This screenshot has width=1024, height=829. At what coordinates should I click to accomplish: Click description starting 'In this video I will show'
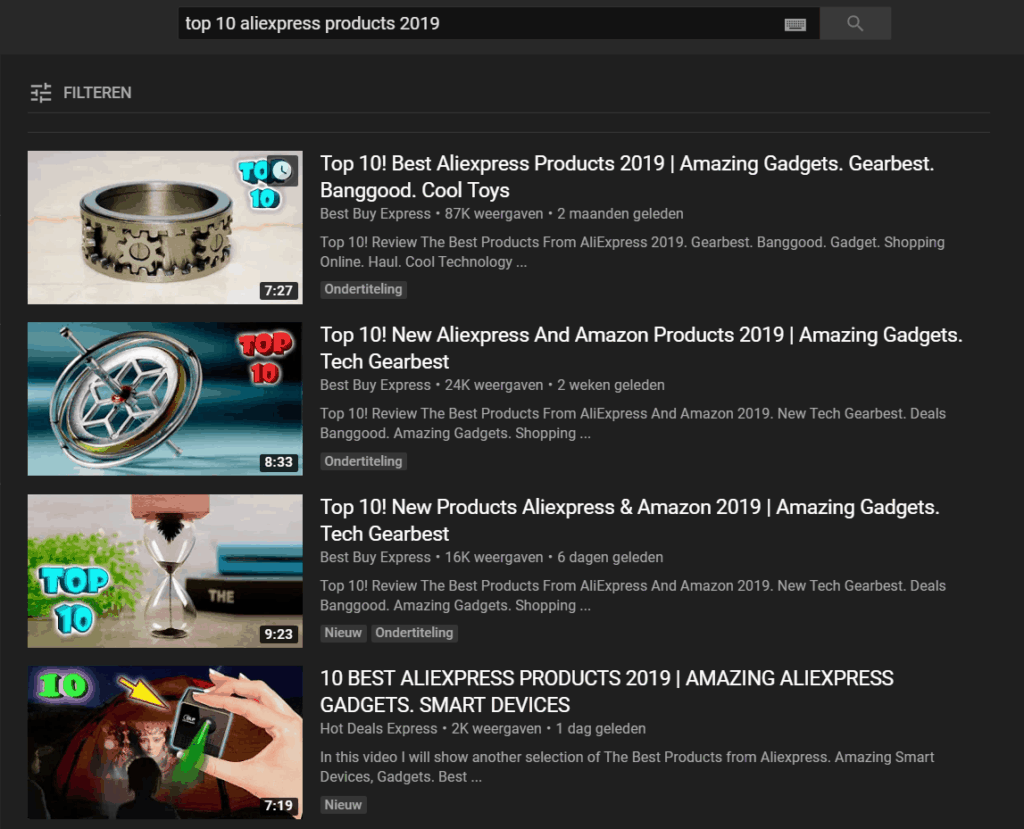point(627,767)
